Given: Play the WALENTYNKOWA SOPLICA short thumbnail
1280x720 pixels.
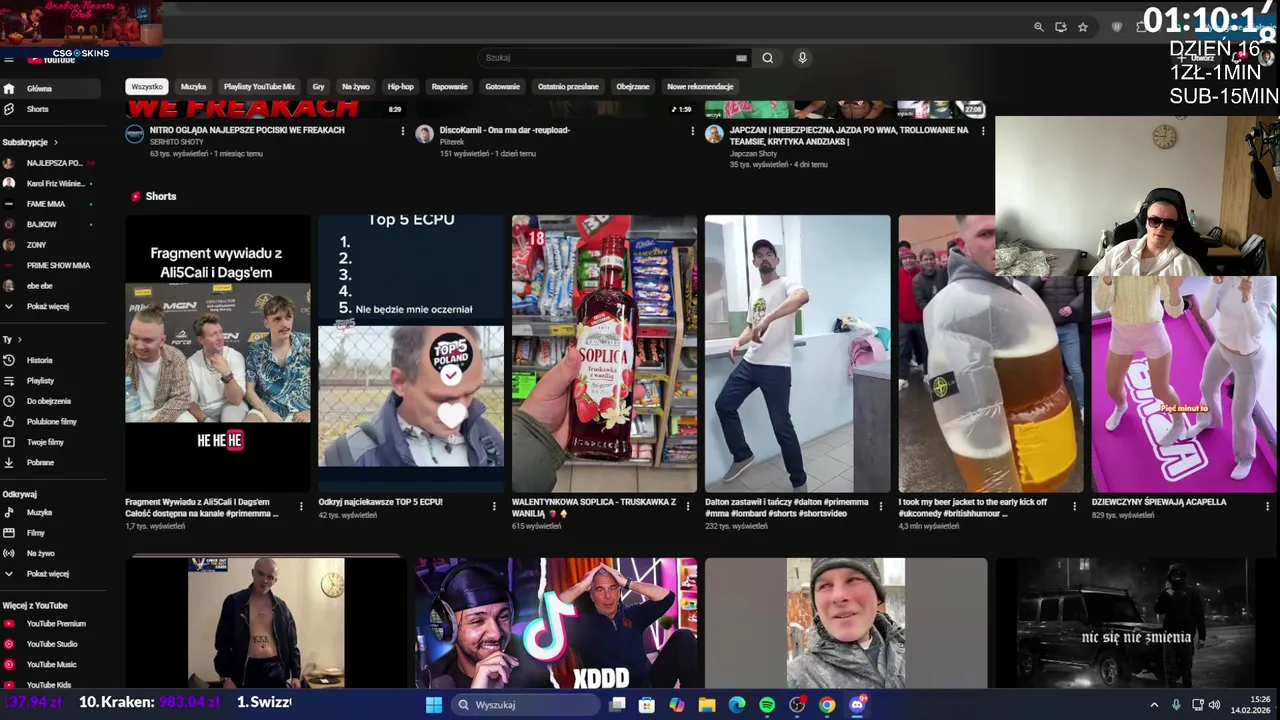Looking at the screenshot, I should (604, 354).
